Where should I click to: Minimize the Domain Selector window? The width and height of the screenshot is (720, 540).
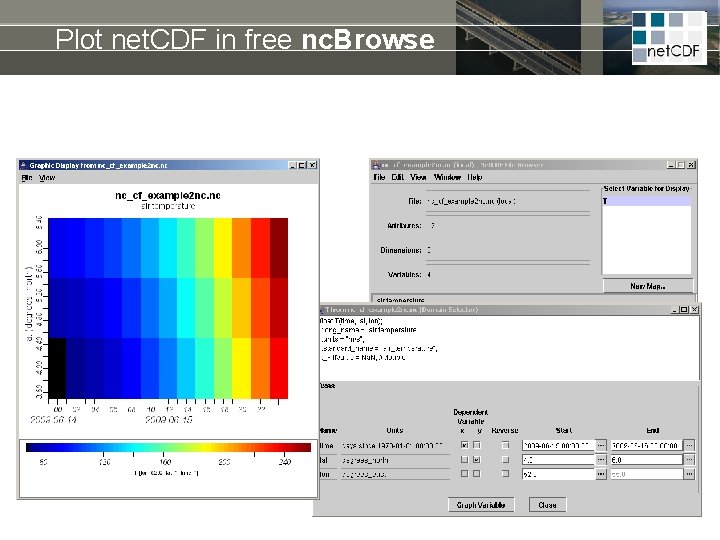(x=675, y=310)
